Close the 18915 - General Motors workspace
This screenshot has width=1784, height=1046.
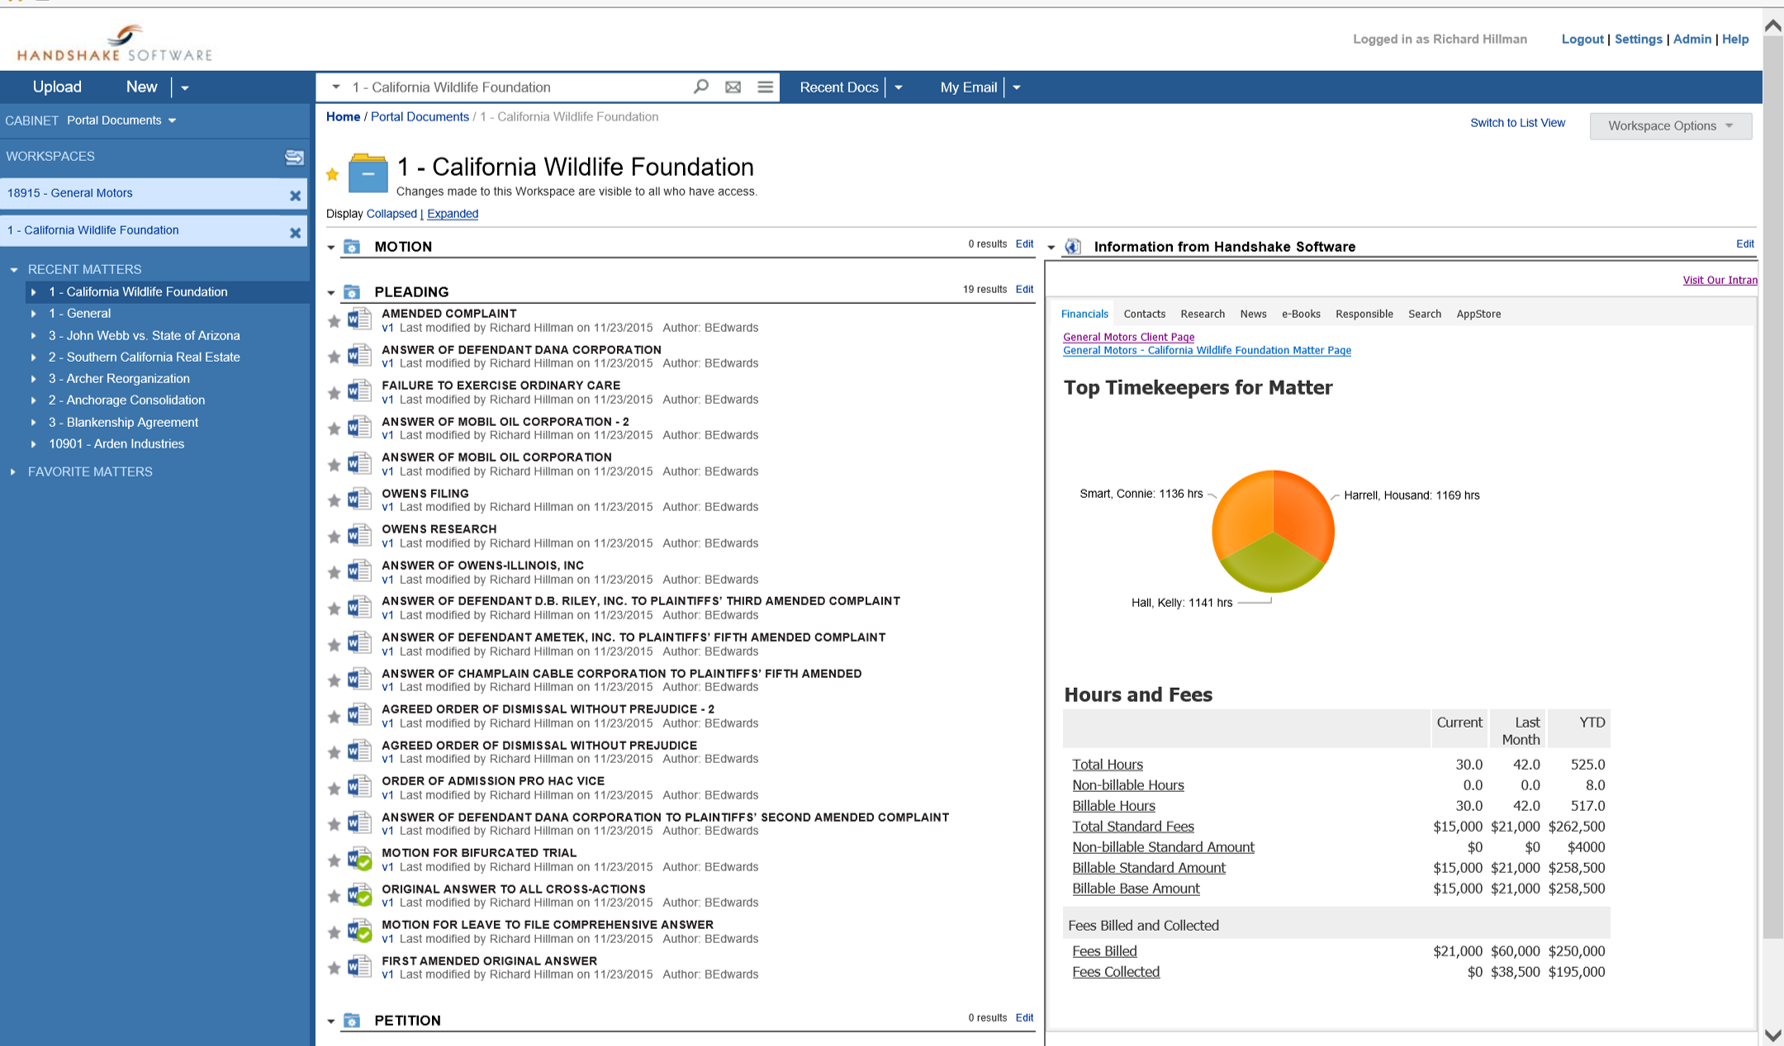(295, 195)
